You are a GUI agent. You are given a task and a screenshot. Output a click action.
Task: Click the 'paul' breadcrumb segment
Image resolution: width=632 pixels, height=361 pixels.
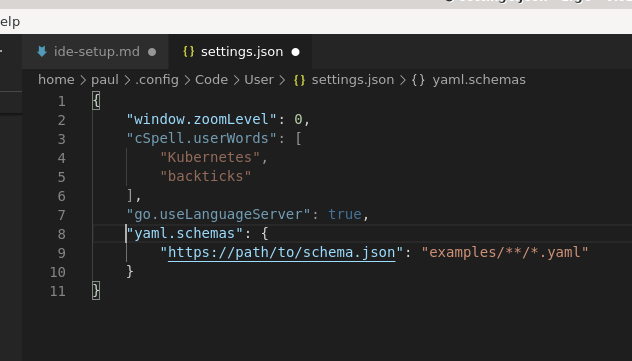[x=105, y=80]
